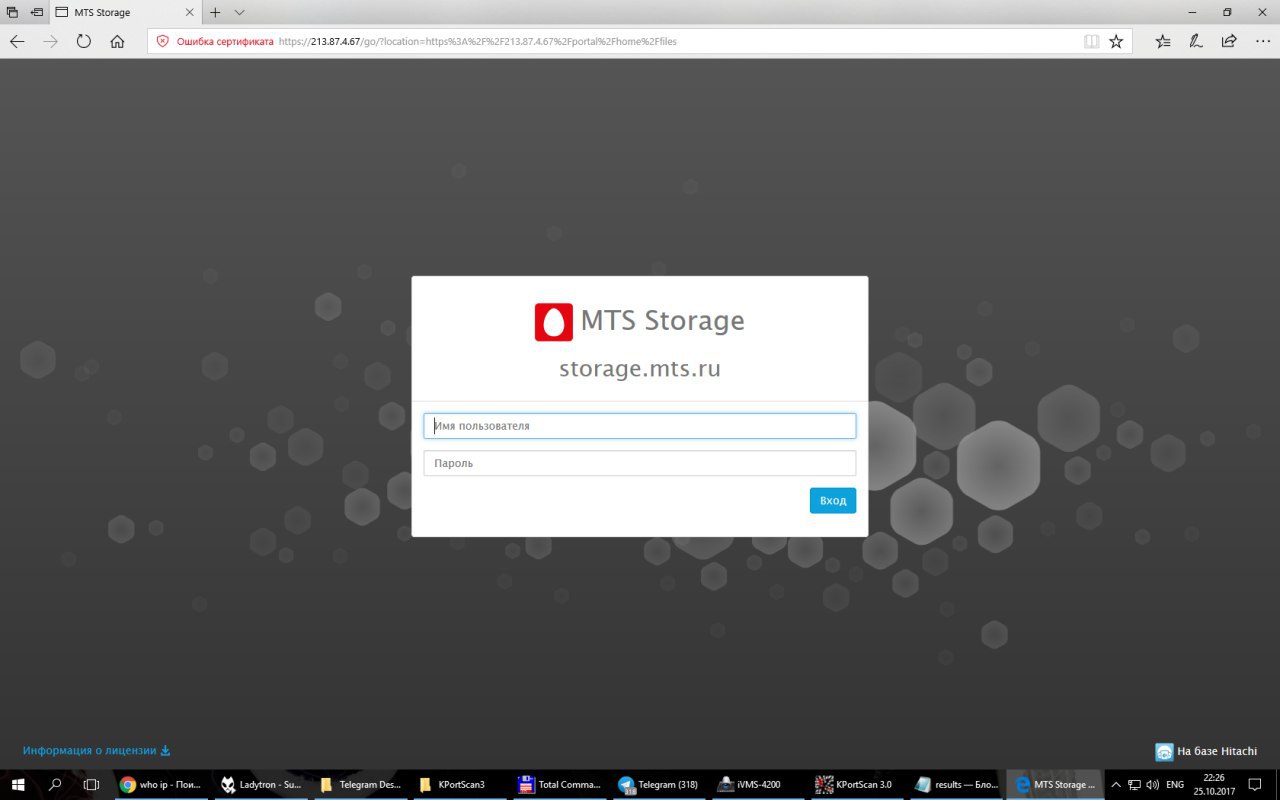Add page to favorites with star
1280x800 pixels.
click(x=1116, y=42)
